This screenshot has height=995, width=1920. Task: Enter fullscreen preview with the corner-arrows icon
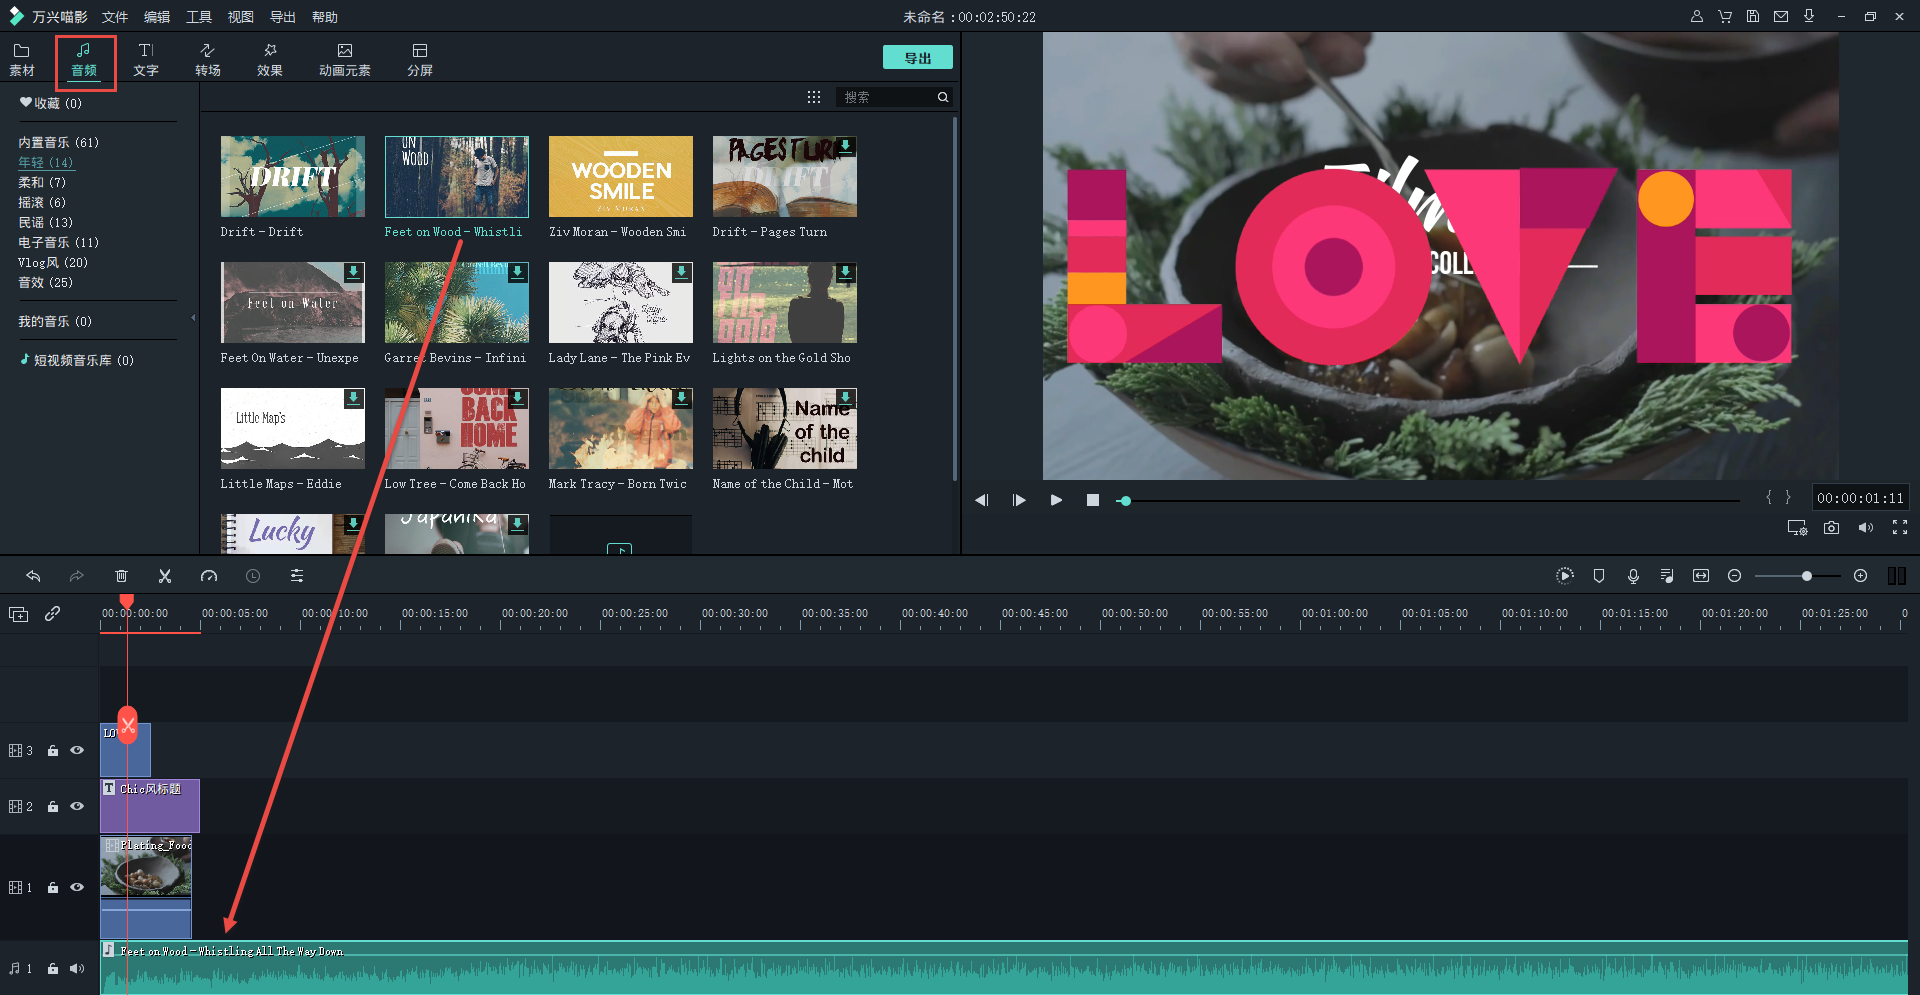pyautogui.click(x=1900, y=528)
